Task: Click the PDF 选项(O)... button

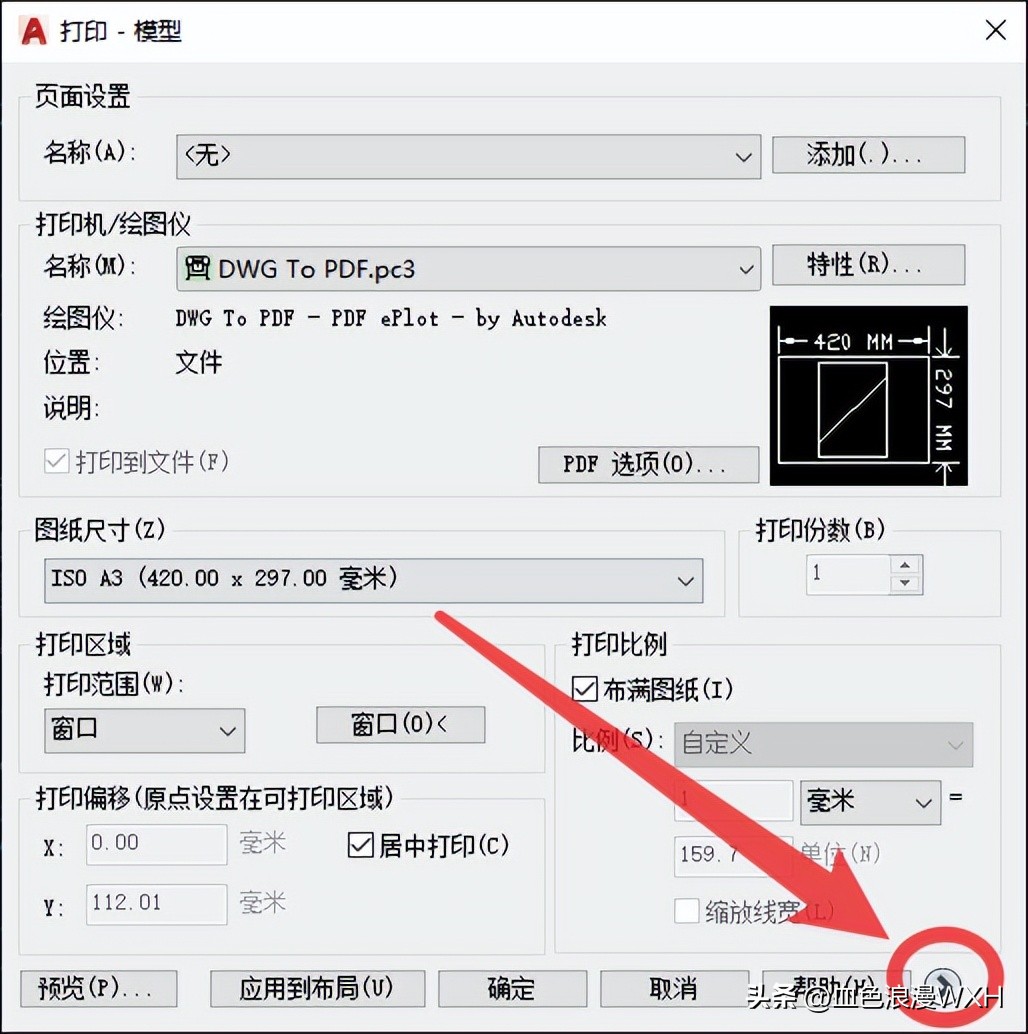Action: [x=648, y=465]
